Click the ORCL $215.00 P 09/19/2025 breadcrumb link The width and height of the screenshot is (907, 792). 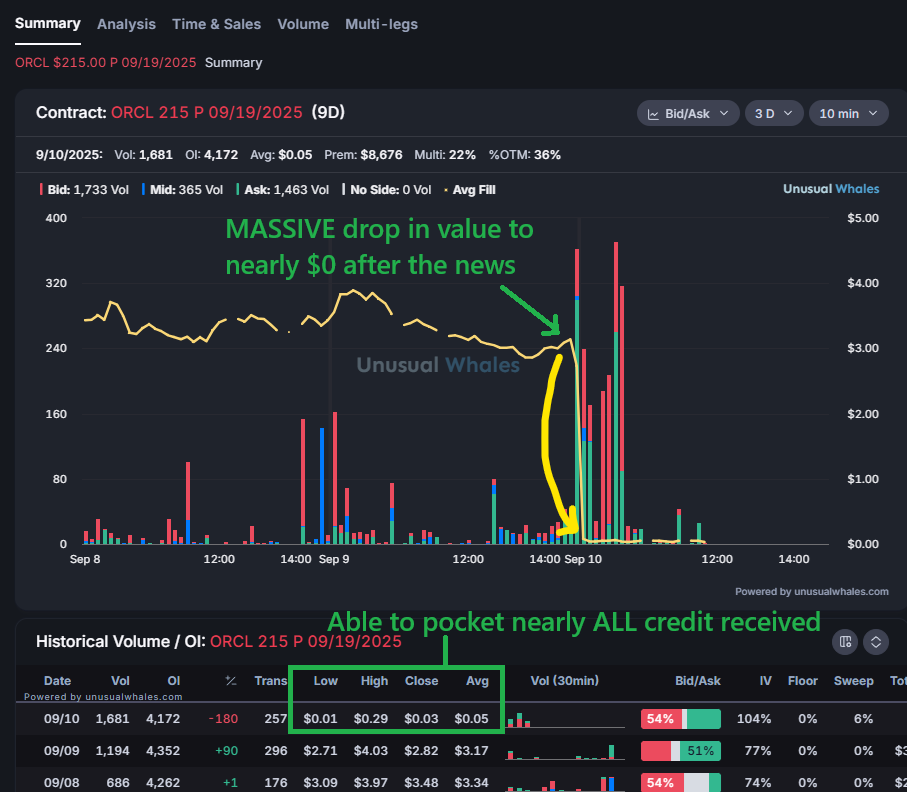pyautogui.click(x=105, y=62)
